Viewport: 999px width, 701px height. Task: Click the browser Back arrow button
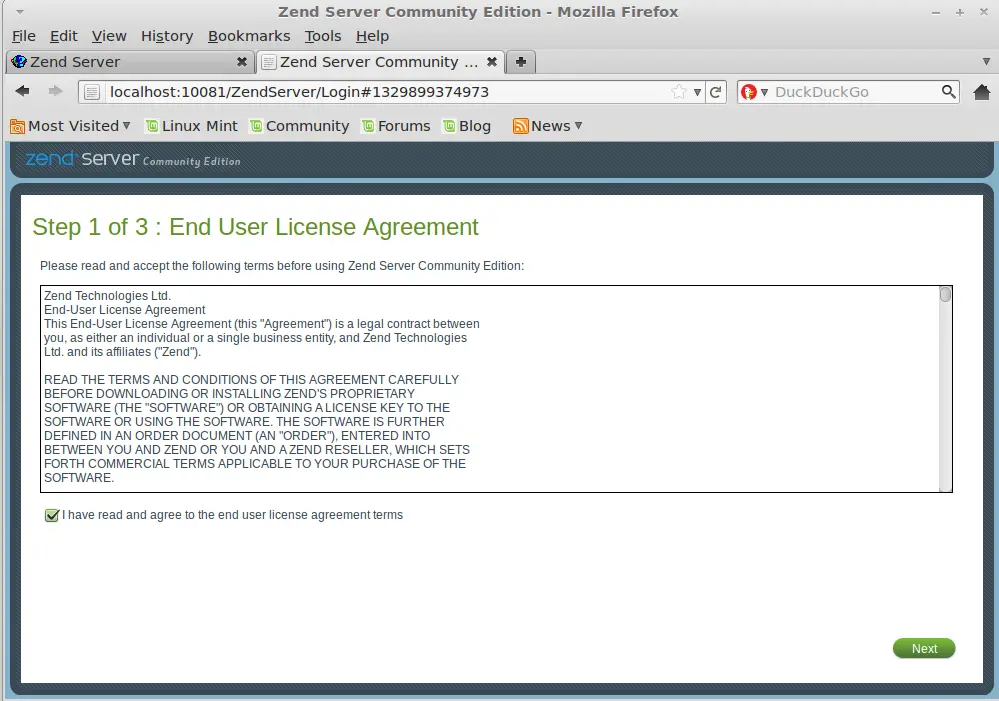[22, 91]
